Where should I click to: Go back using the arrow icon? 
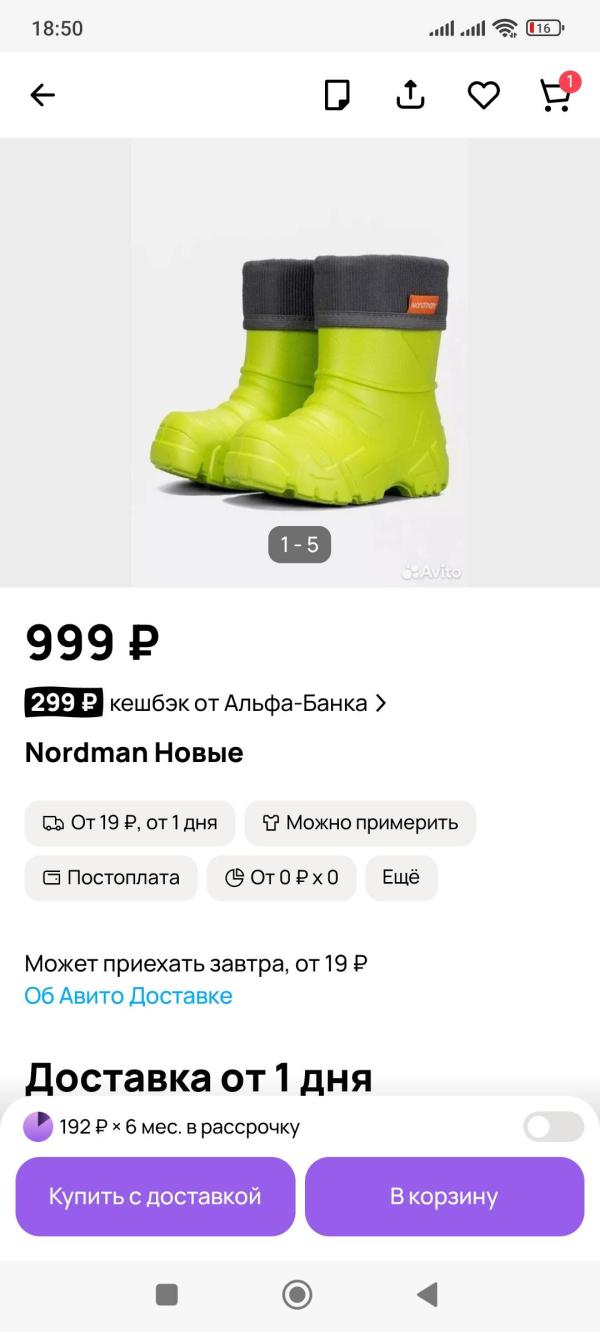(x=42, y=95)
